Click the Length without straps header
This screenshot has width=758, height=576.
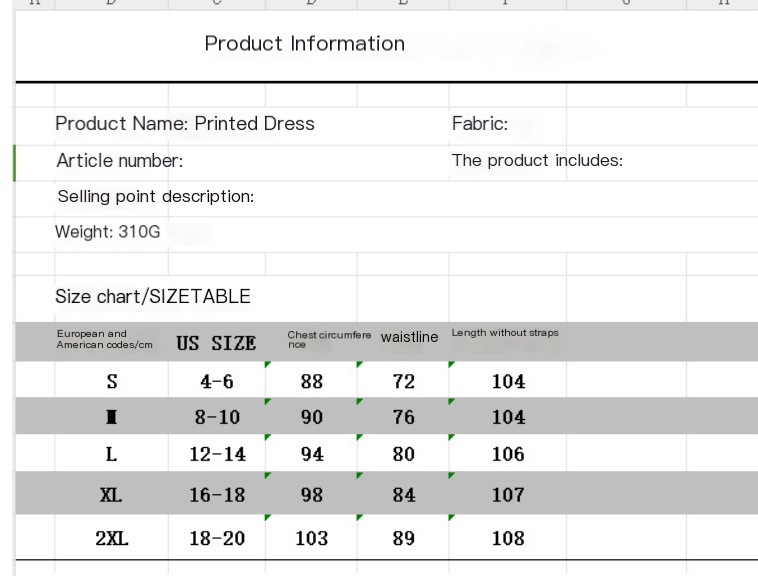tap(505, 333)
